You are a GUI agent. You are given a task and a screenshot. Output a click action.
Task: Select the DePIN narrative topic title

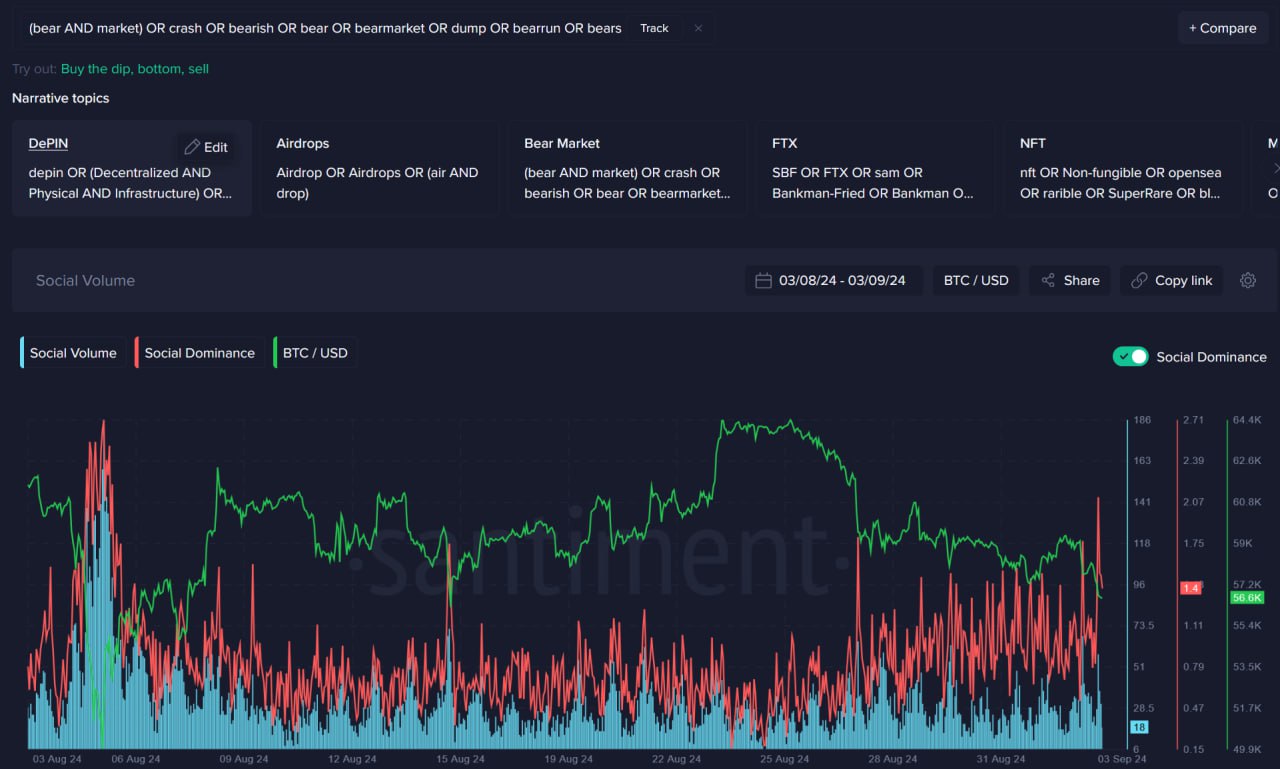[x=48, y=144]
